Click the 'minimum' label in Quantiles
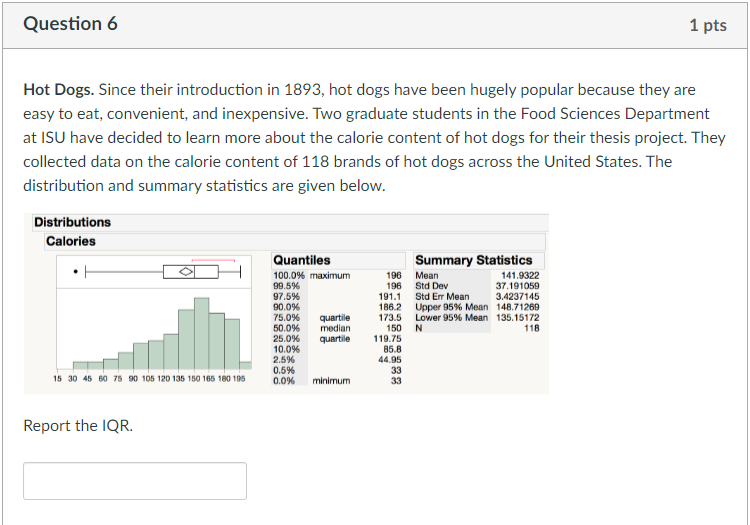 331,381
